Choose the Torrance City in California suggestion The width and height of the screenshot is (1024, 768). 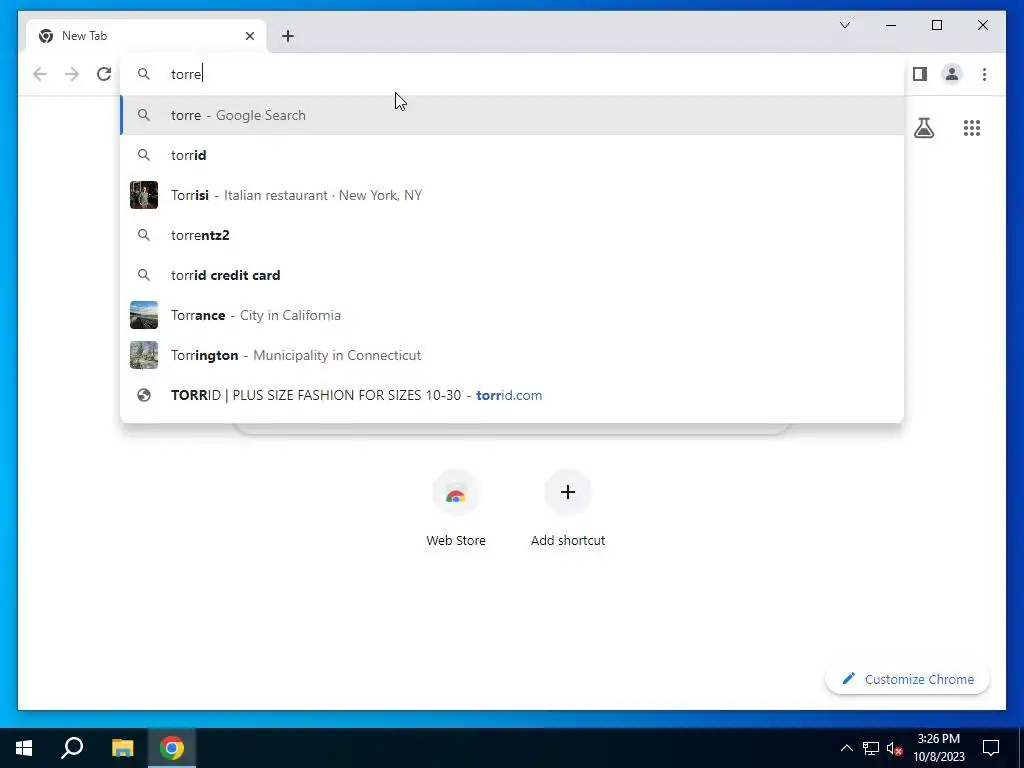(512, 315)
